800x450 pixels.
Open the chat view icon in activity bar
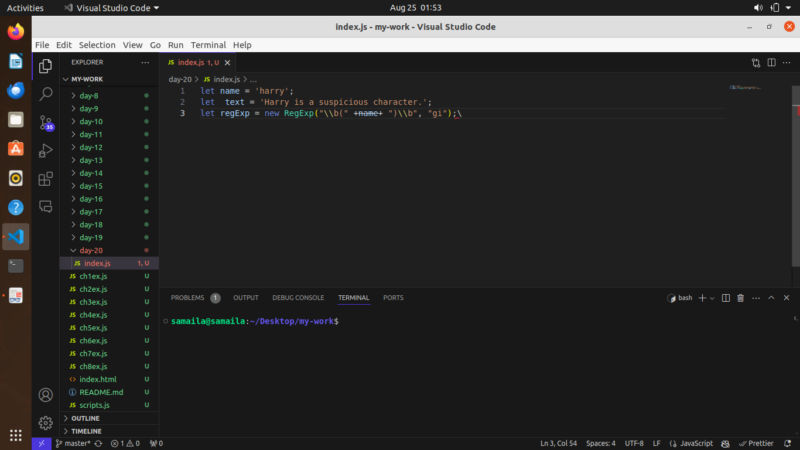45,207
